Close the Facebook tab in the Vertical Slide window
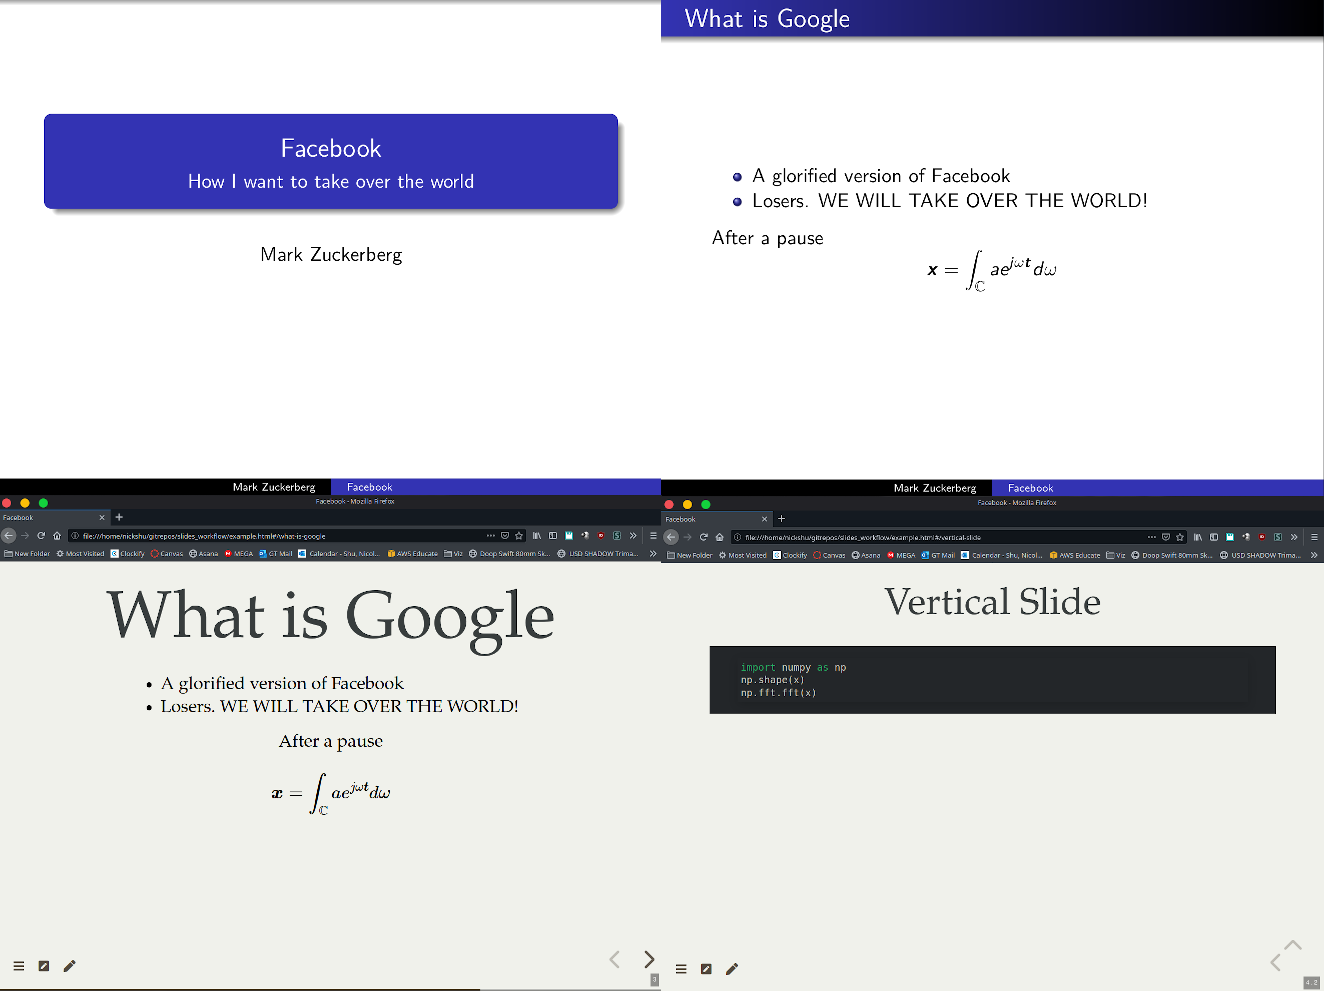 click(x=764, y=519)
